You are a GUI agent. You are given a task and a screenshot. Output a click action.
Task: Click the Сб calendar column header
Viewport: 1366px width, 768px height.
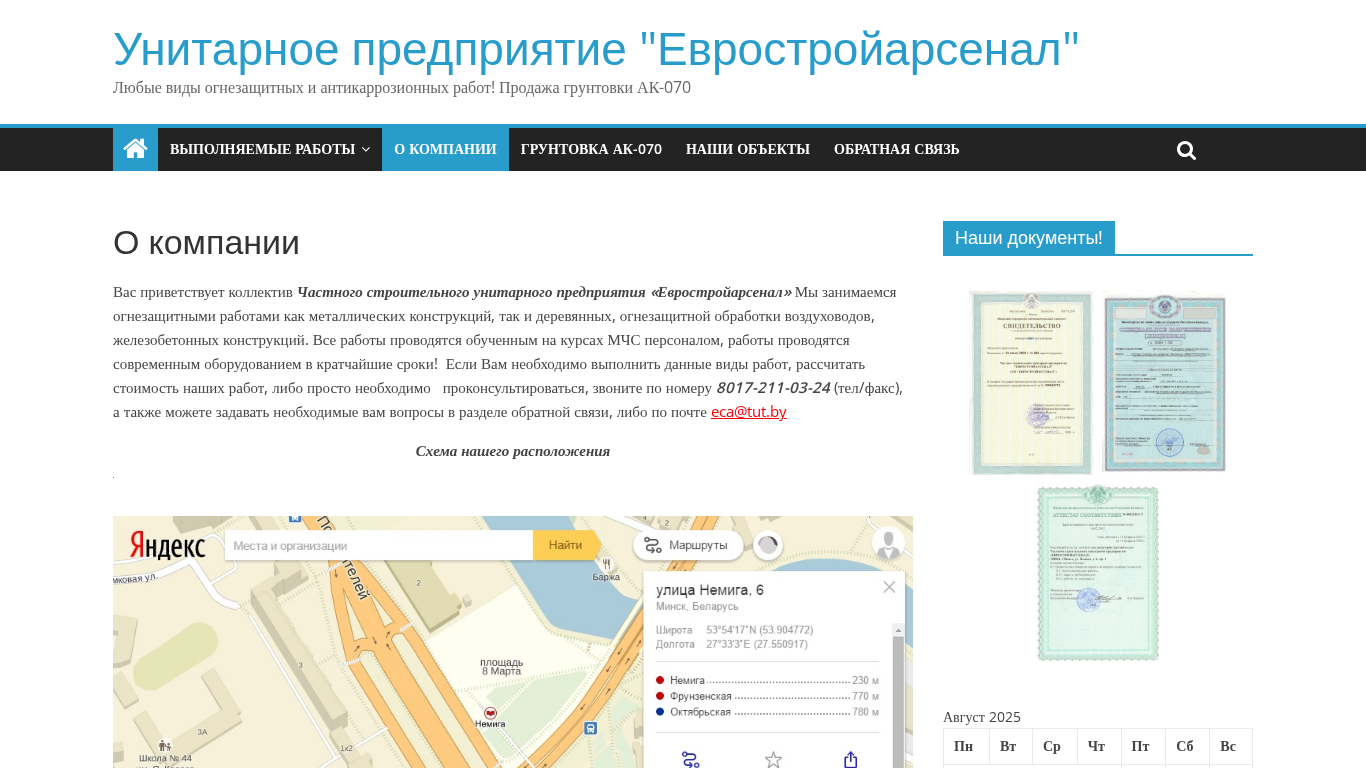click(x=1187, y=747)
